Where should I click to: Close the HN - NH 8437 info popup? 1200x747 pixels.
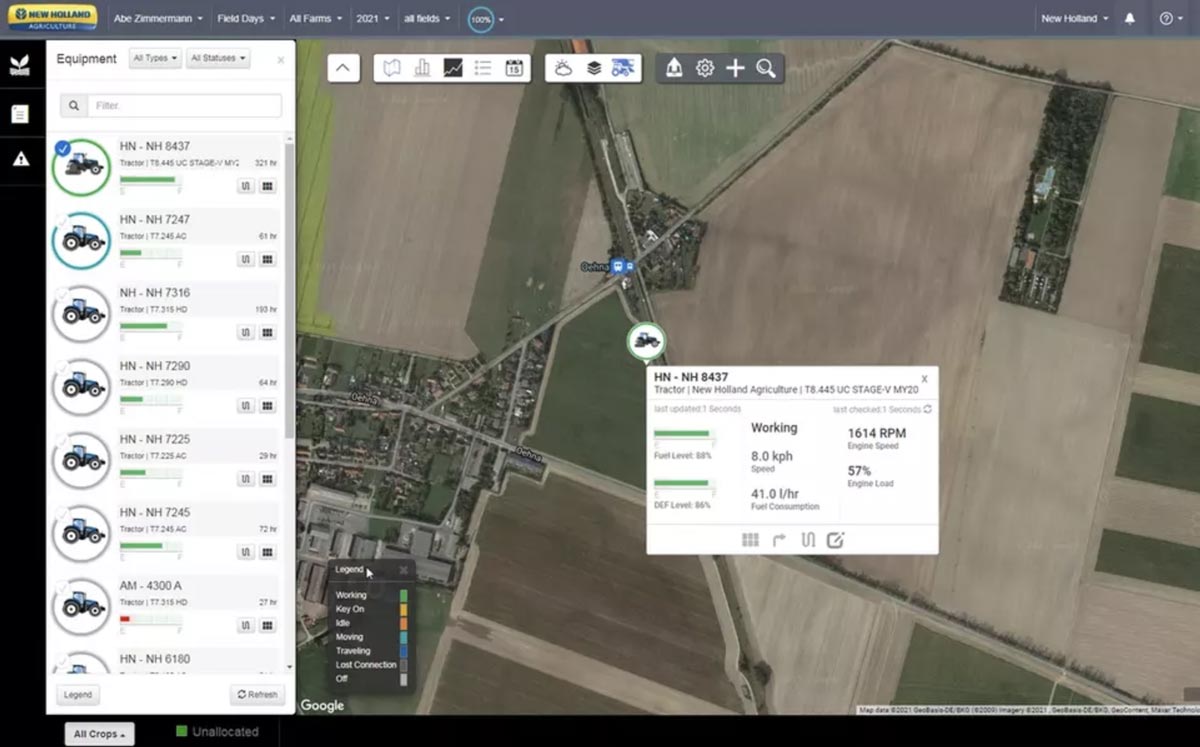924,379
